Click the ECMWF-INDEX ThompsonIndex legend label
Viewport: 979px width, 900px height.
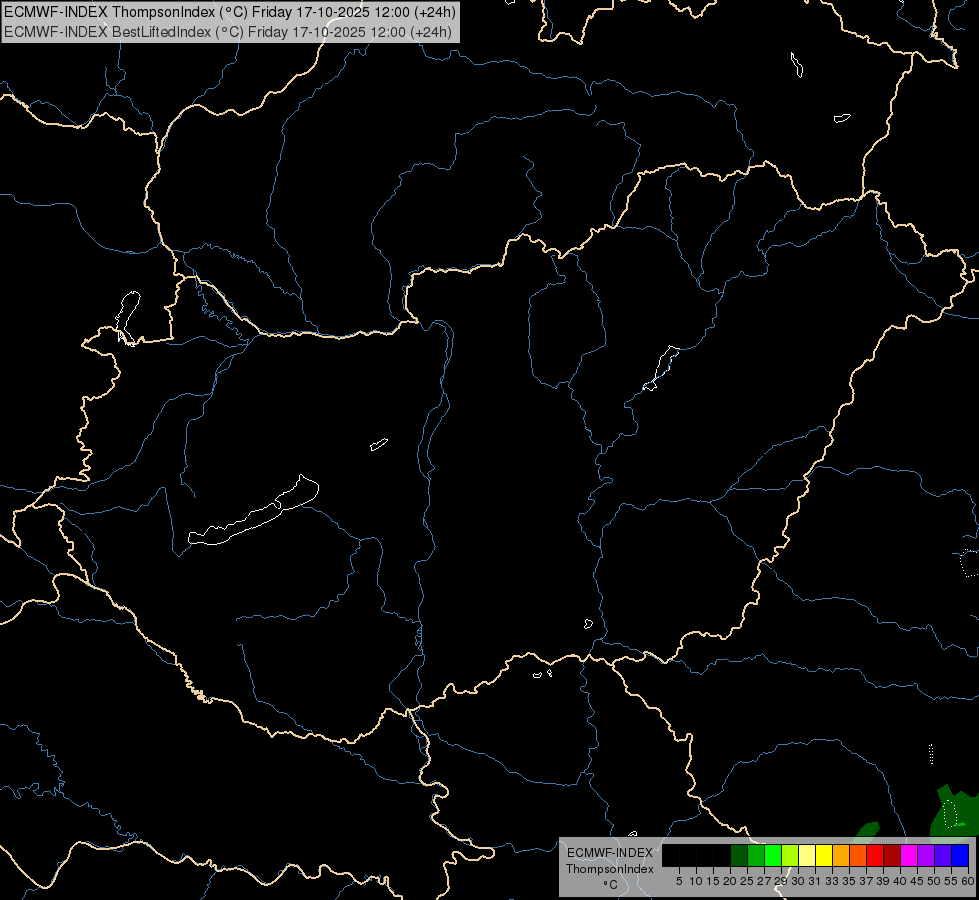(x=609, y=861)
